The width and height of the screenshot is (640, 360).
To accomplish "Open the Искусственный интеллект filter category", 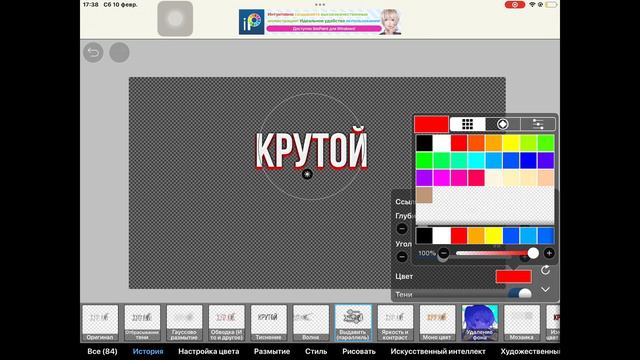I will tap(438, 351).
